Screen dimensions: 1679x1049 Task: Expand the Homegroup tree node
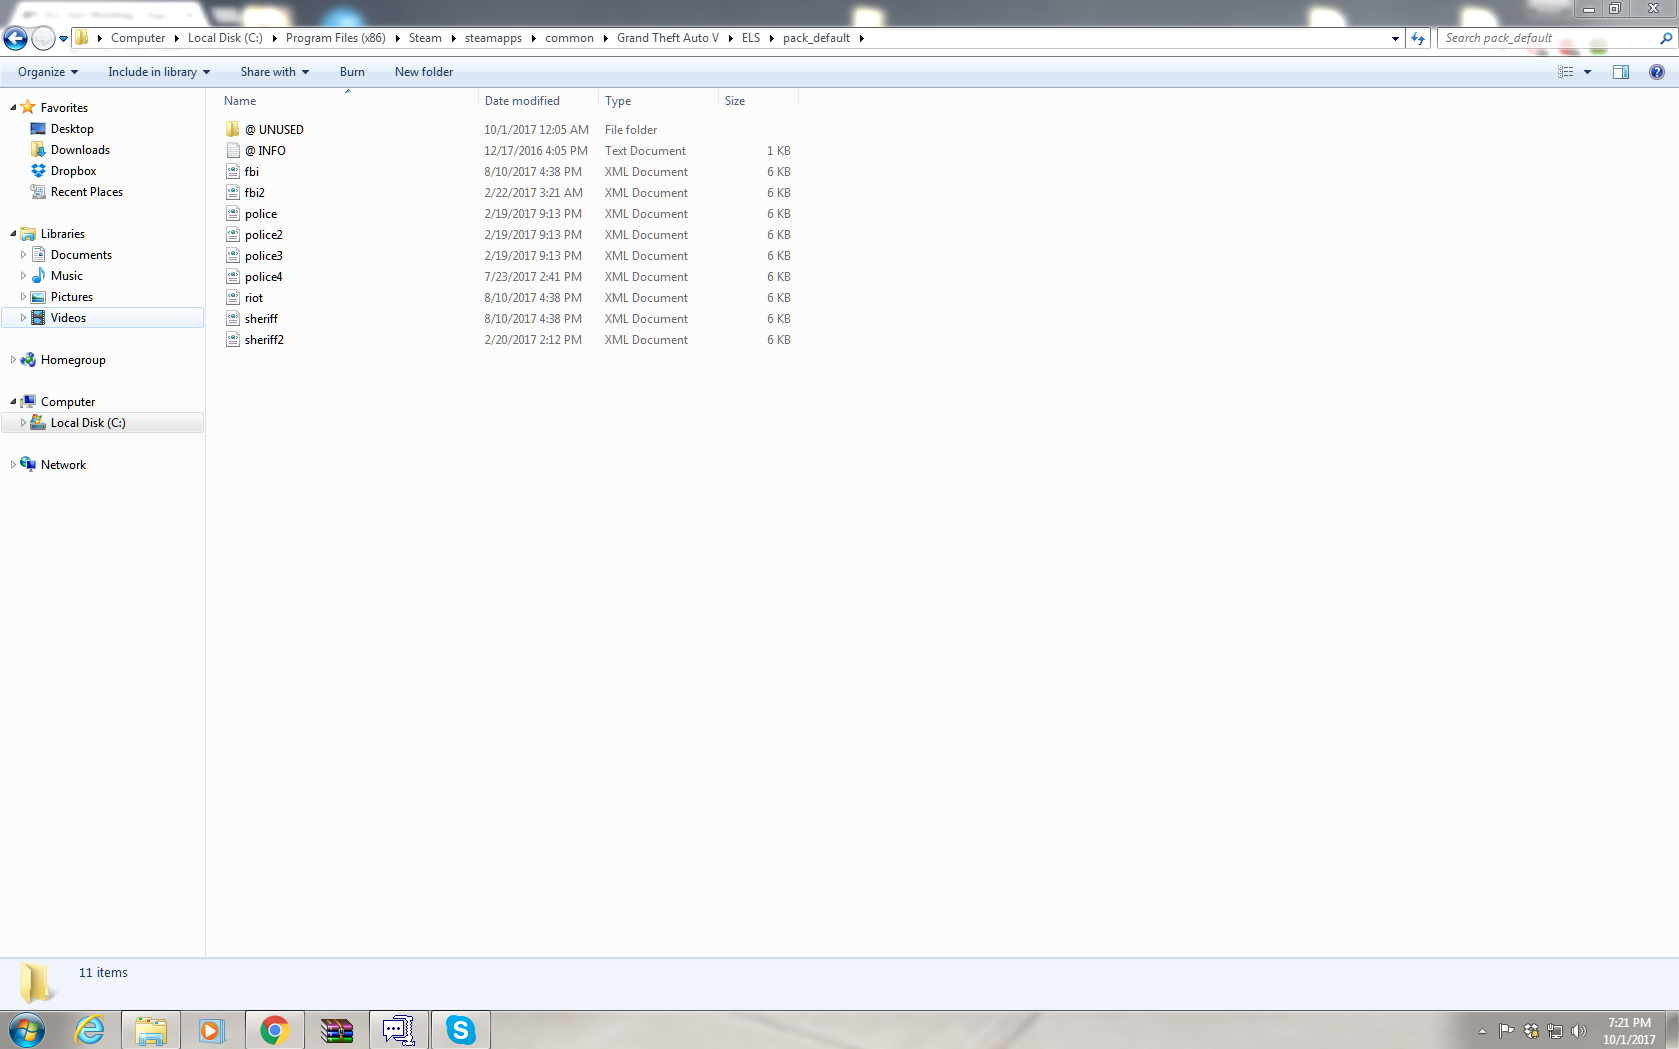tap(13, 360)
